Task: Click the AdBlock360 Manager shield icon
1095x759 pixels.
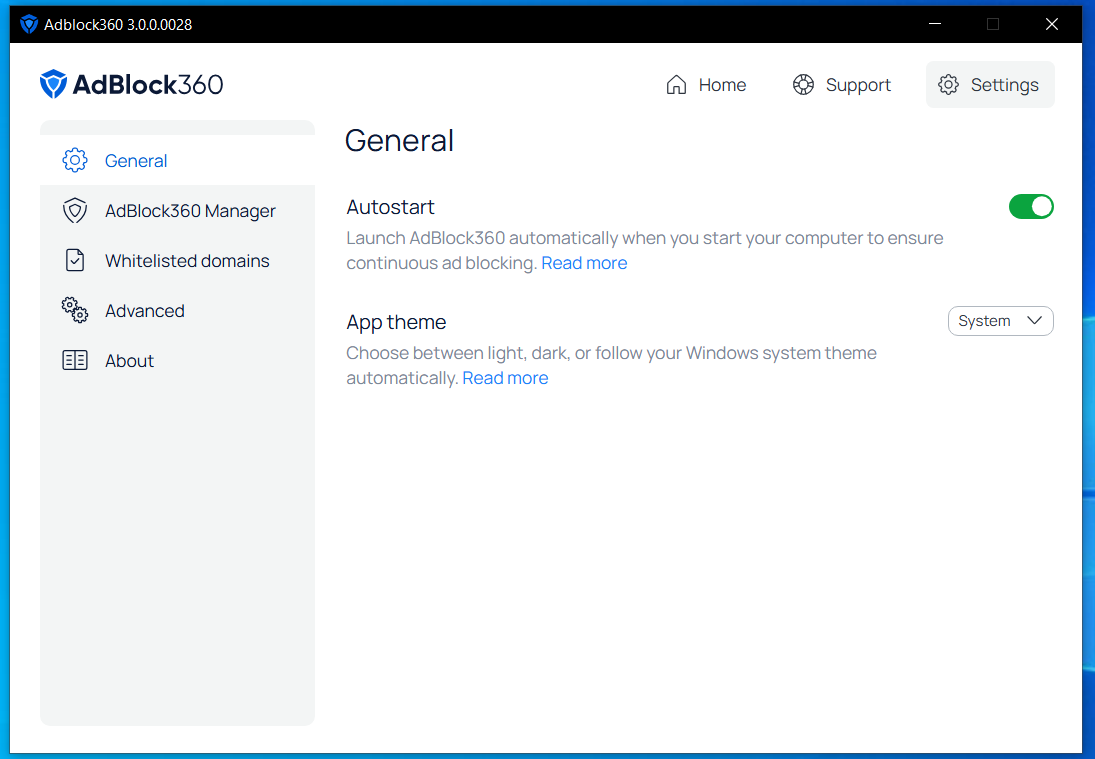Action: click(x=75, y=211)
